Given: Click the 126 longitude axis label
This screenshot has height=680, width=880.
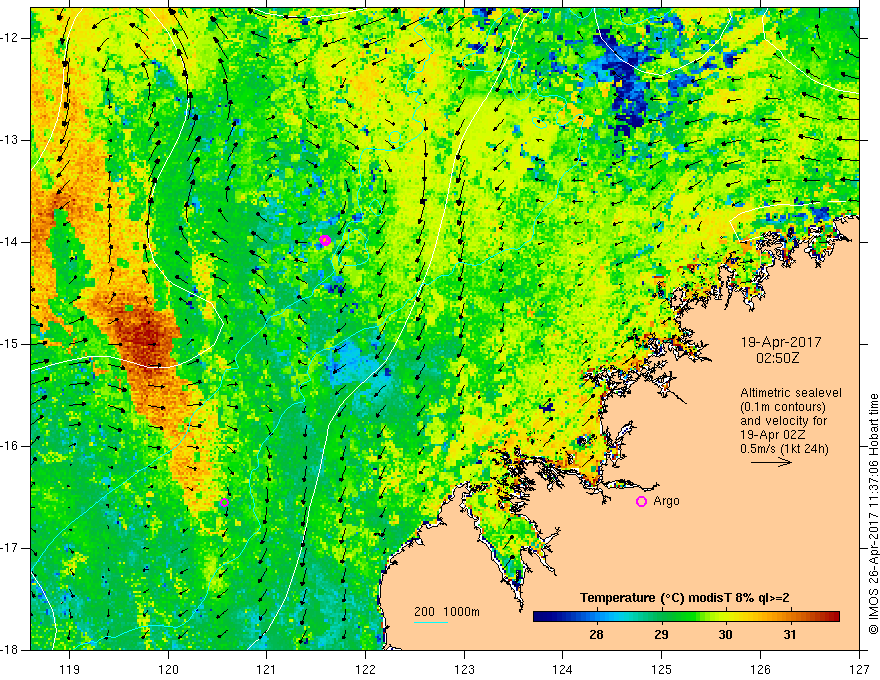Looking at the screenshot, I should click(760, 669).
